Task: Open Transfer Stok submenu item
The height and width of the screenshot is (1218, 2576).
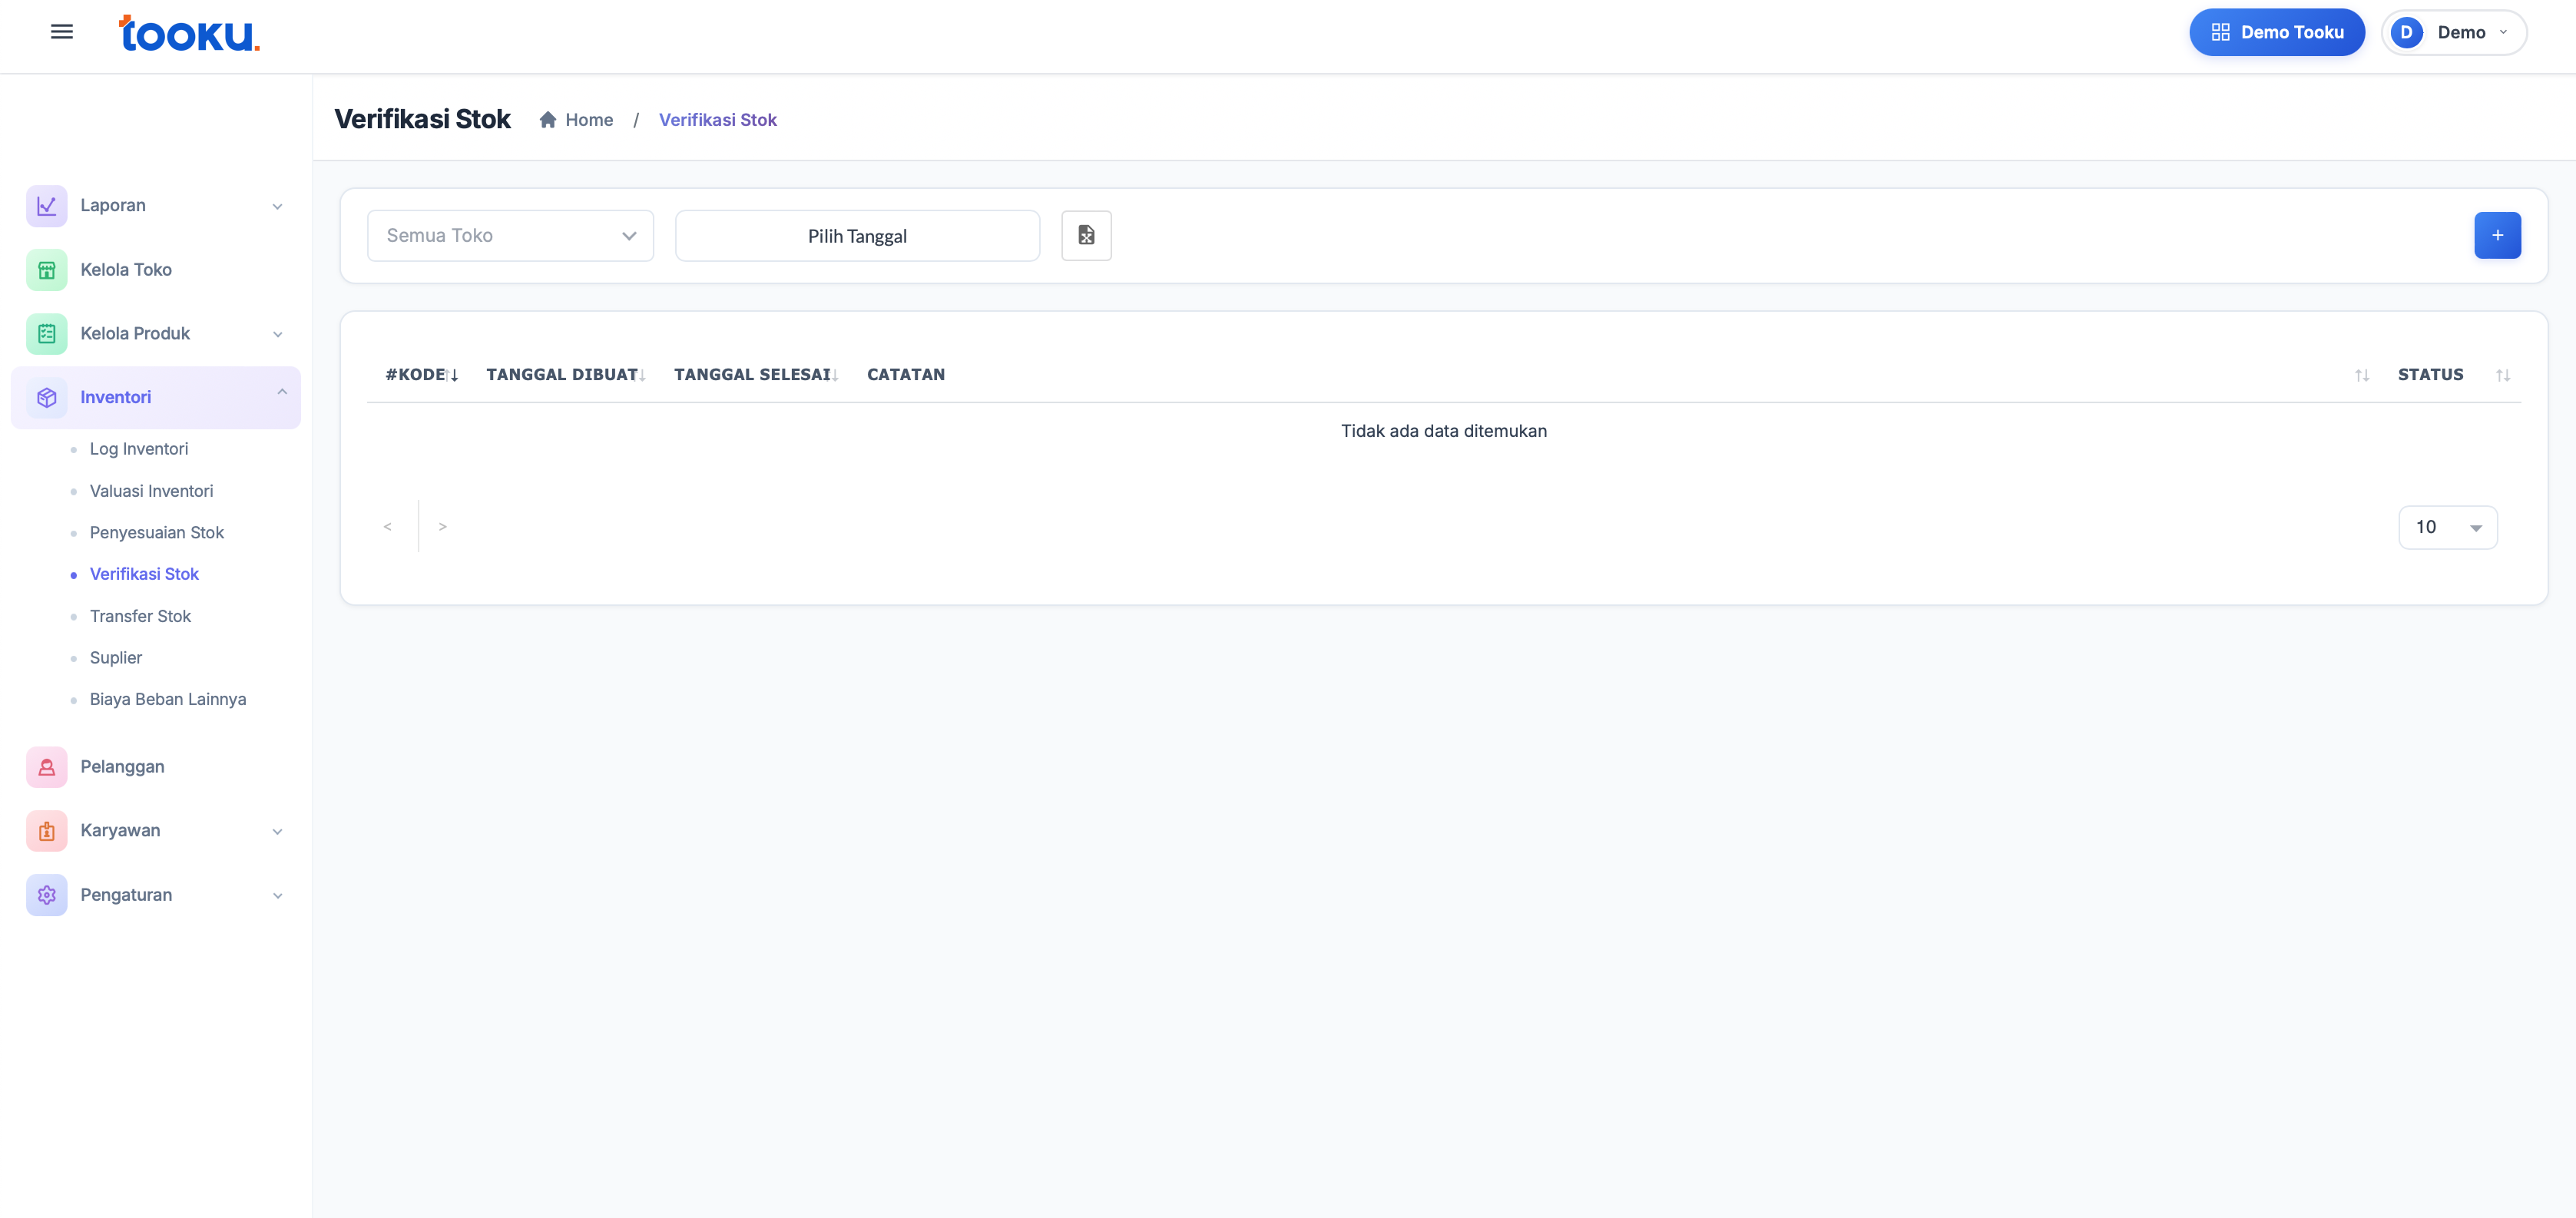Action: coord(140,616)
